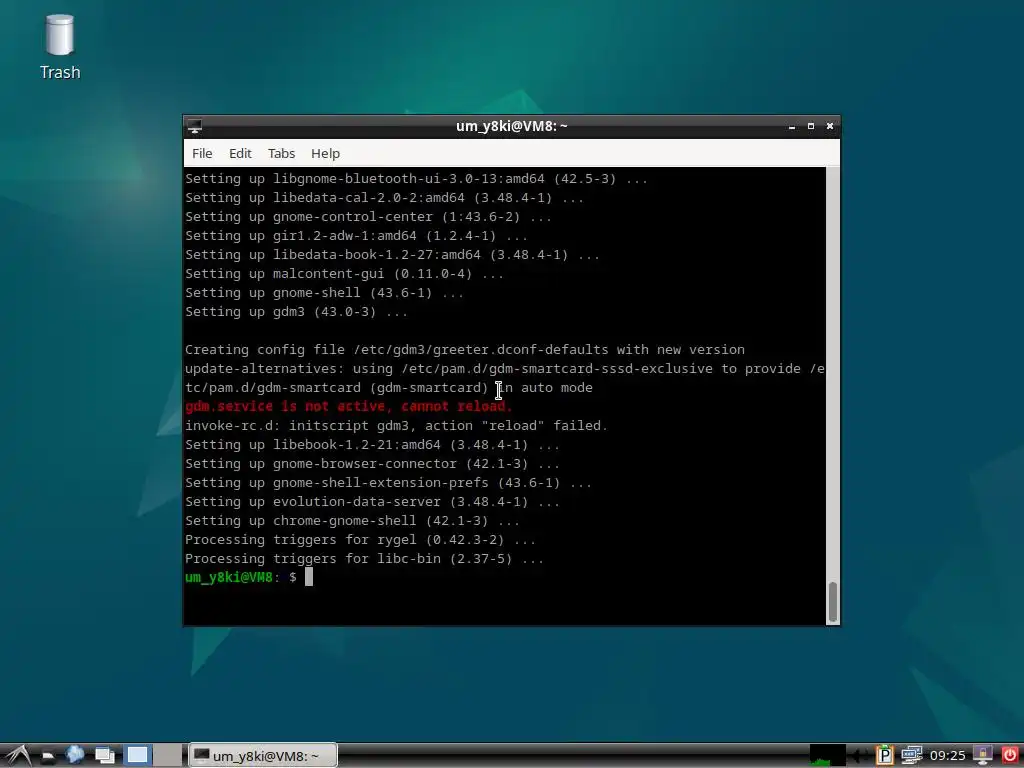
Task: Click the terminal vertical scrollbar thumb
Action: point(833,601)
